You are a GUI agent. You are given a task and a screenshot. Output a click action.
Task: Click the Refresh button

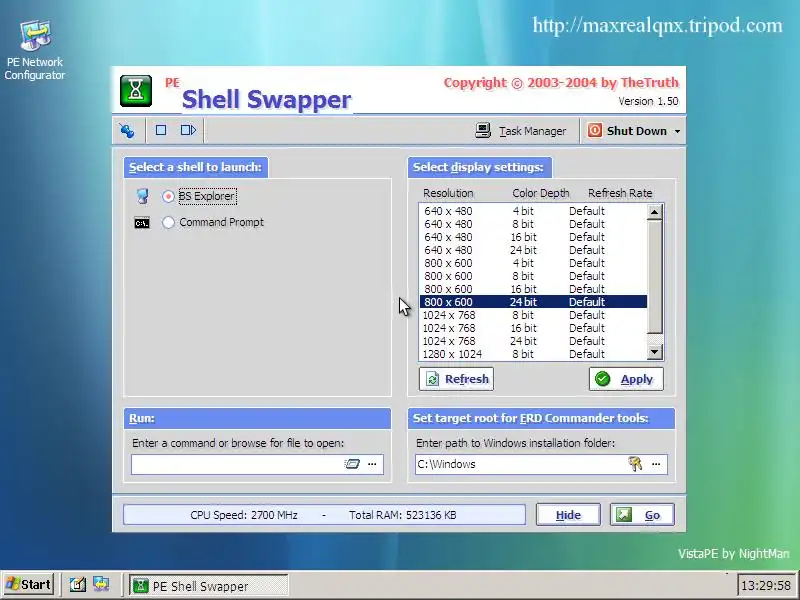coord(456,379)
